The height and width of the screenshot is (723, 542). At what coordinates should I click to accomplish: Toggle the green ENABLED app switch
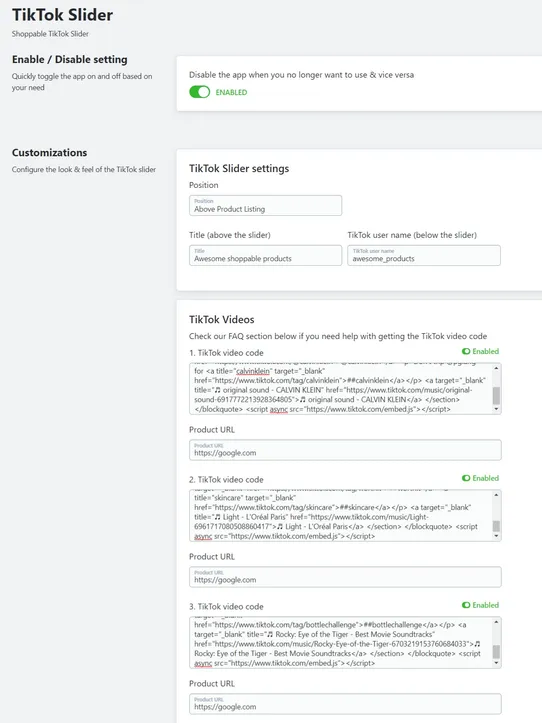coord(199,92)
